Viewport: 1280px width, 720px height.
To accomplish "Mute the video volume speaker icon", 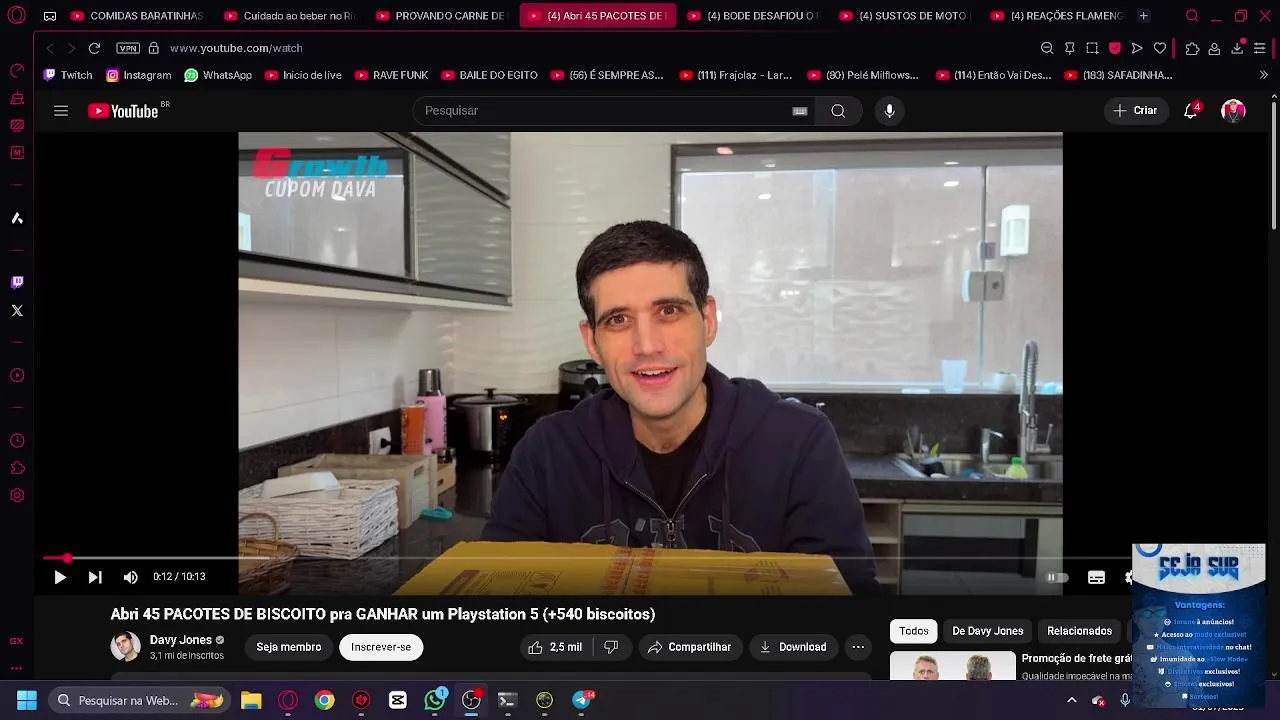I will (x=130, y=577).
